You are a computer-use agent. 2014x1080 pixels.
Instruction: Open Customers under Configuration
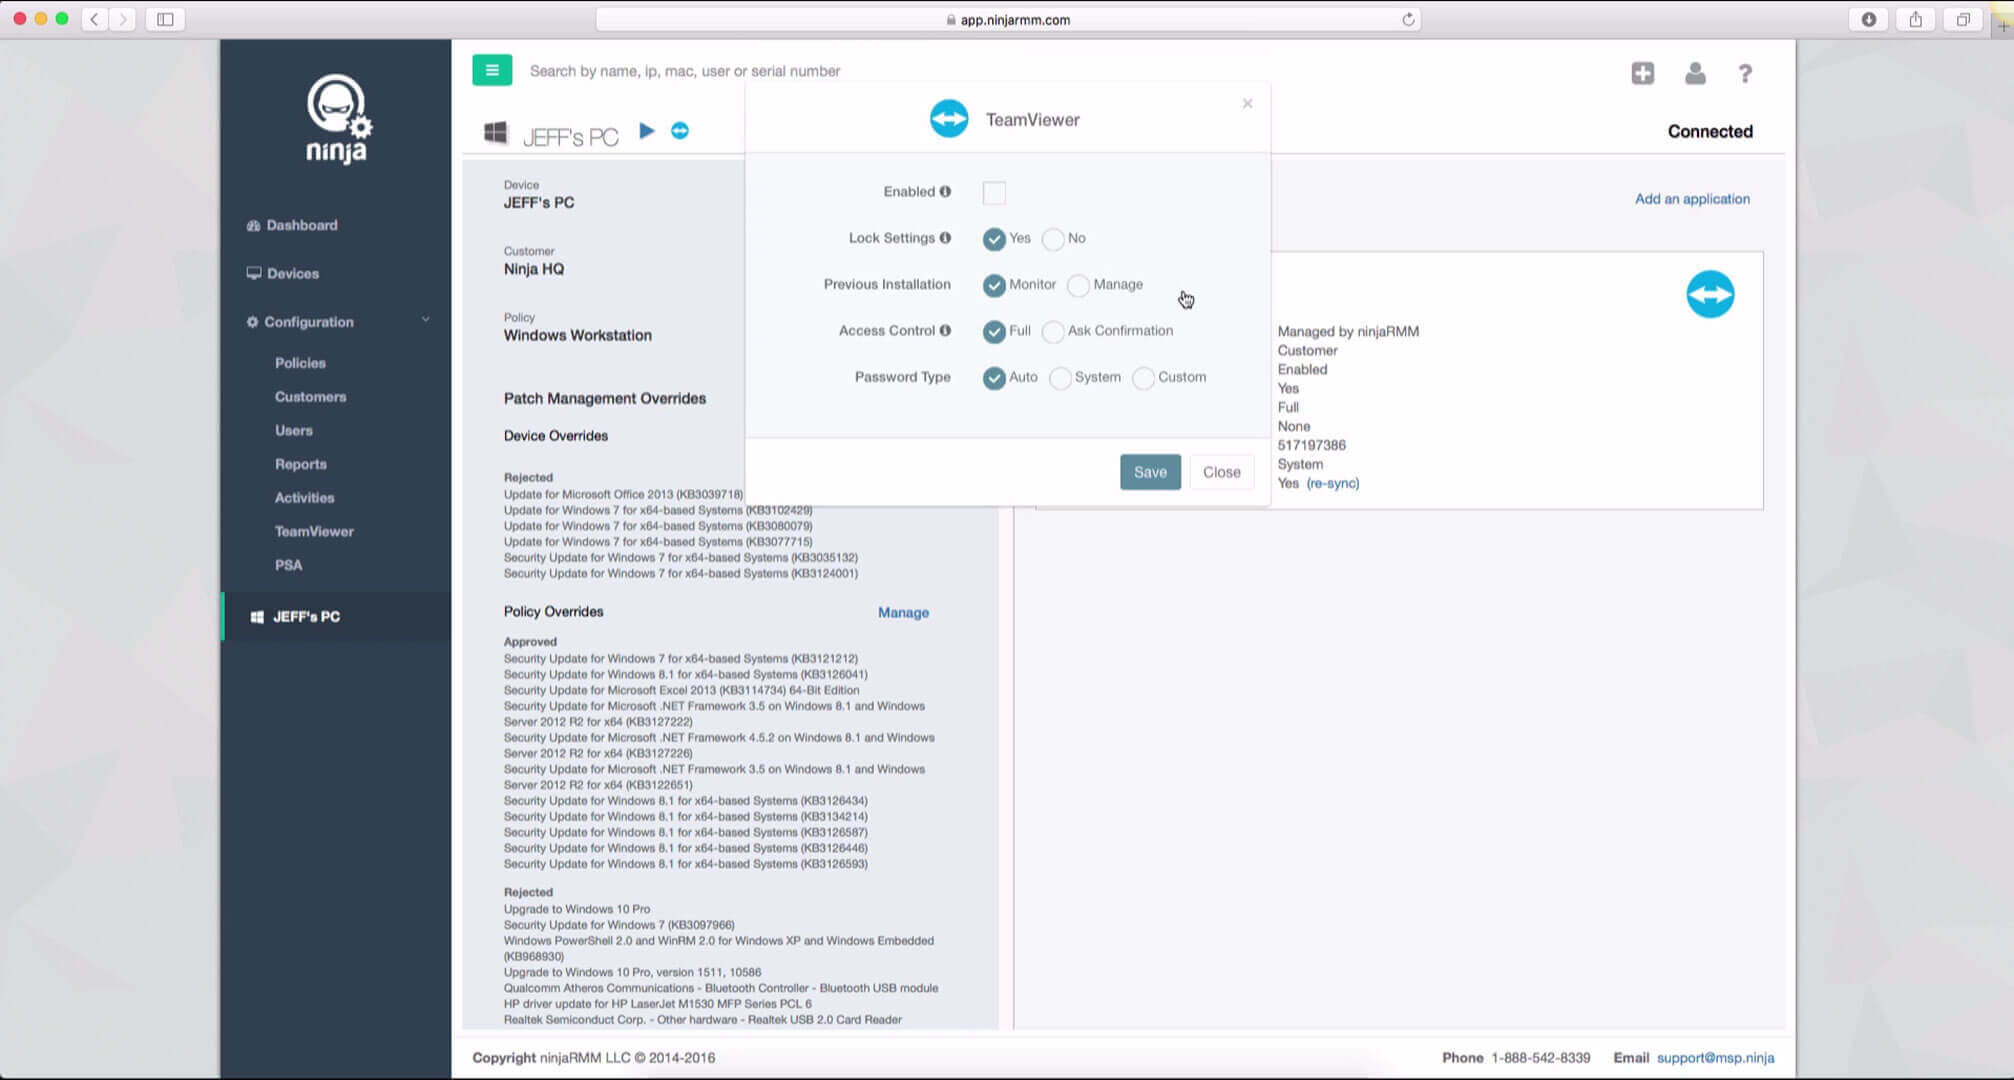point(310,397)
